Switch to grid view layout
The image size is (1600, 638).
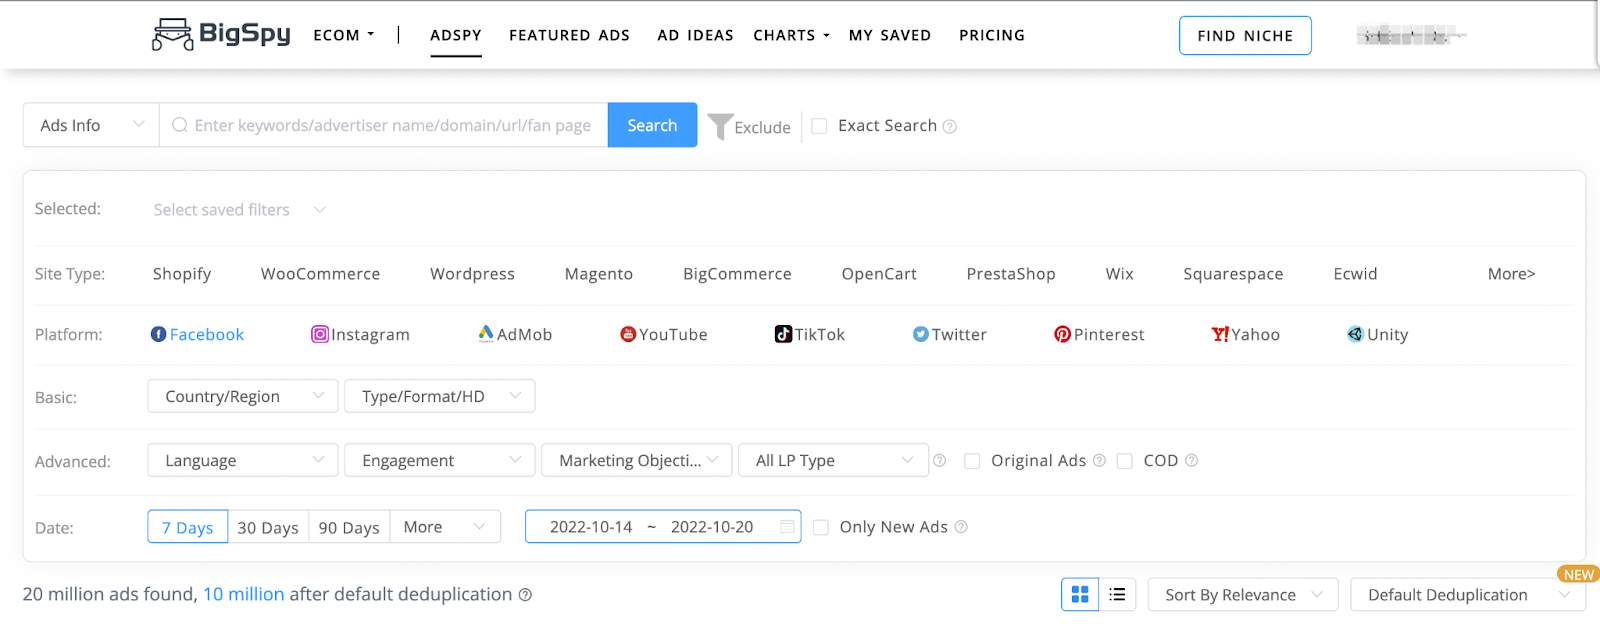point(1080,595)
